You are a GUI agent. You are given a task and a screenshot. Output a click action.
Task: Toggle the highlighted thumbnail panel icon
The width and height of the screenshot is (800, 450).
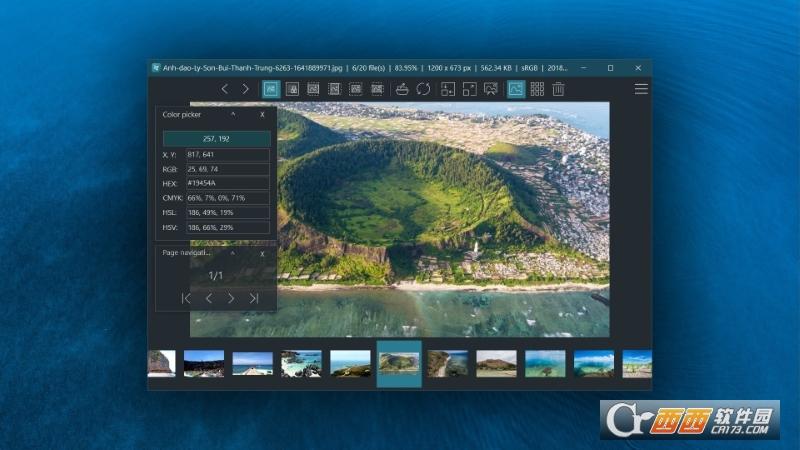pos(516,89)
